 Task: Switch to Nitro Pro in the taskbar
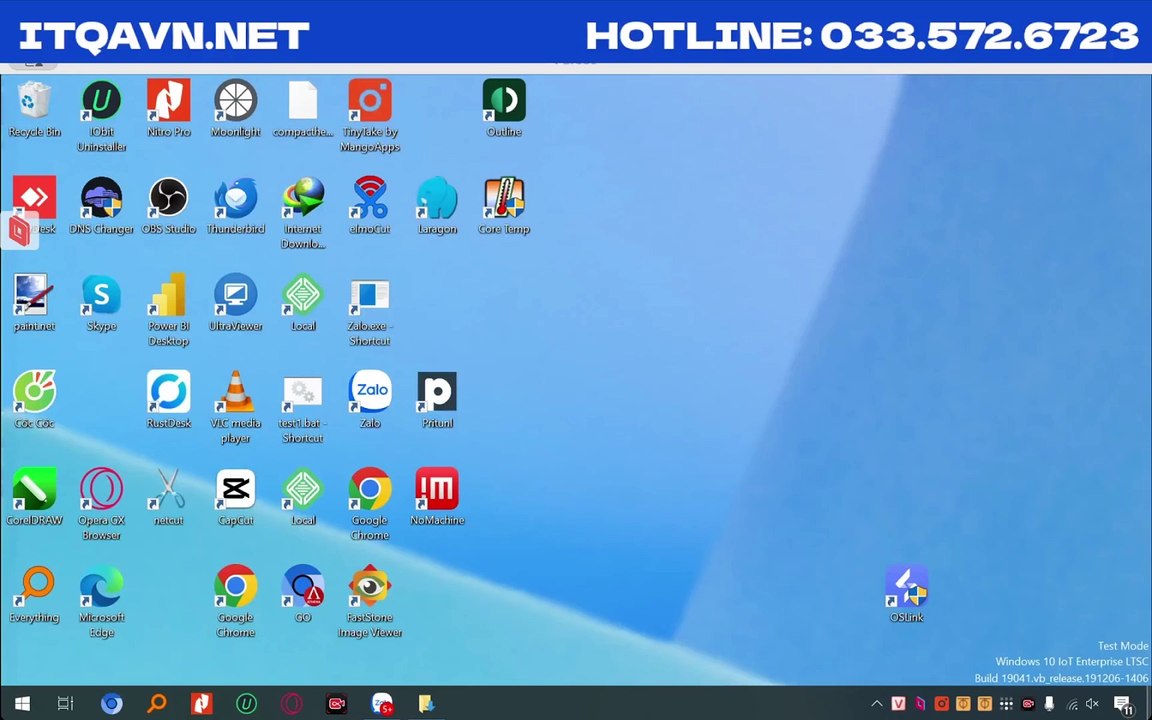(x=201, y=704)
